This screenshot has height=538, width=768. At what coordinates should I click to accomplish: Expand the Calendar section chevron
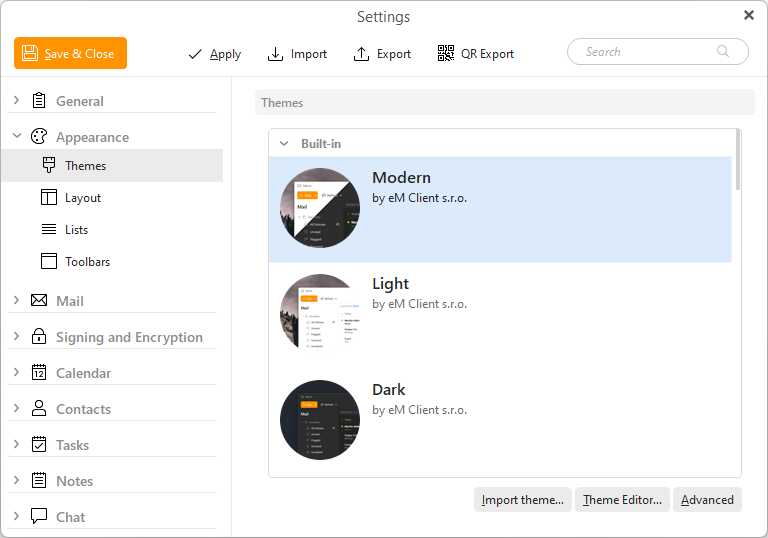click(x=17, y=372)
